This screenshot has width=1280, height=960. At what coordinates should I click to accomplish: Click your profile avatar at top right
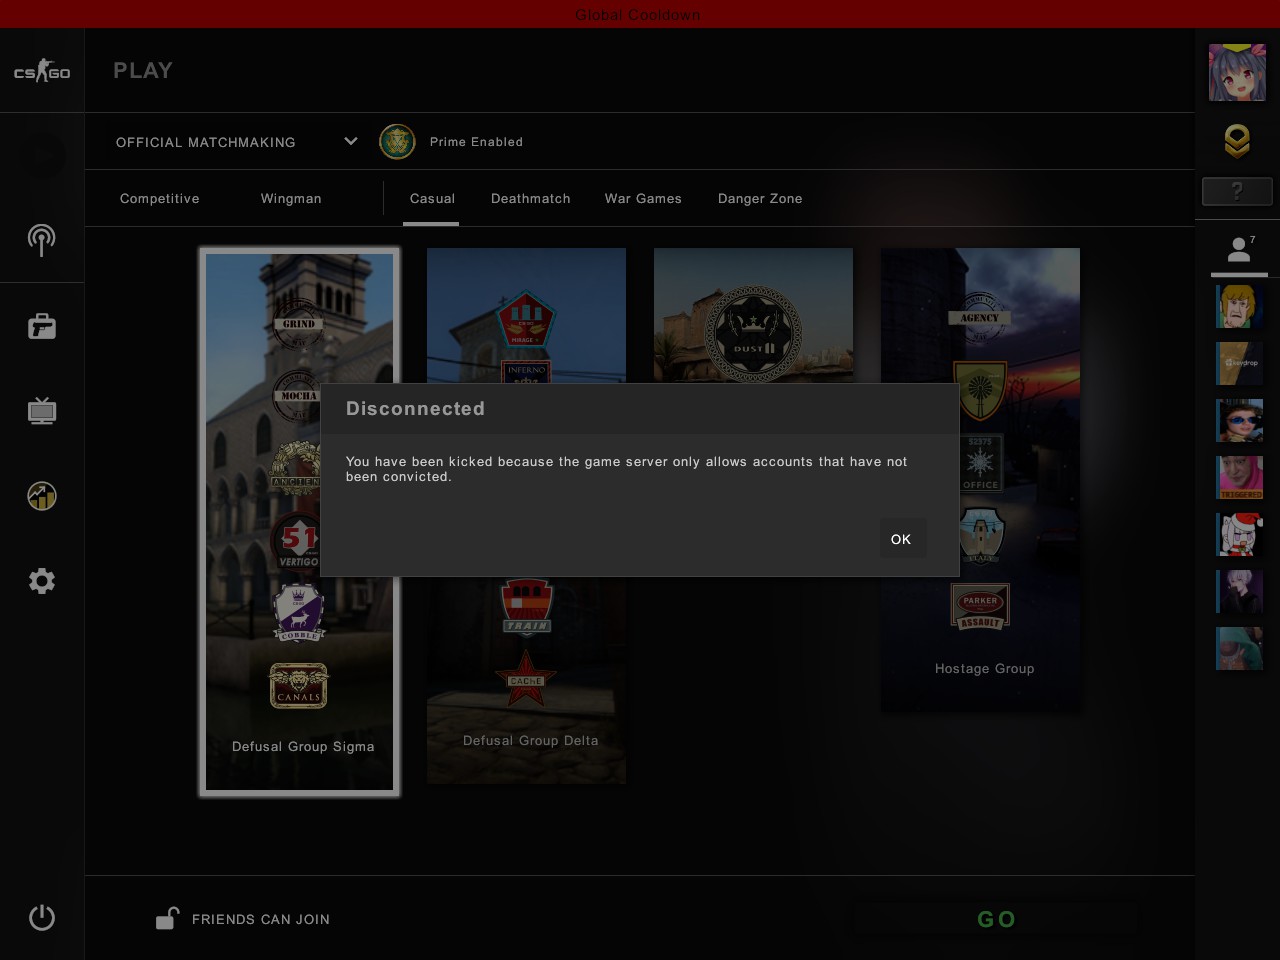click(1237, 72)
